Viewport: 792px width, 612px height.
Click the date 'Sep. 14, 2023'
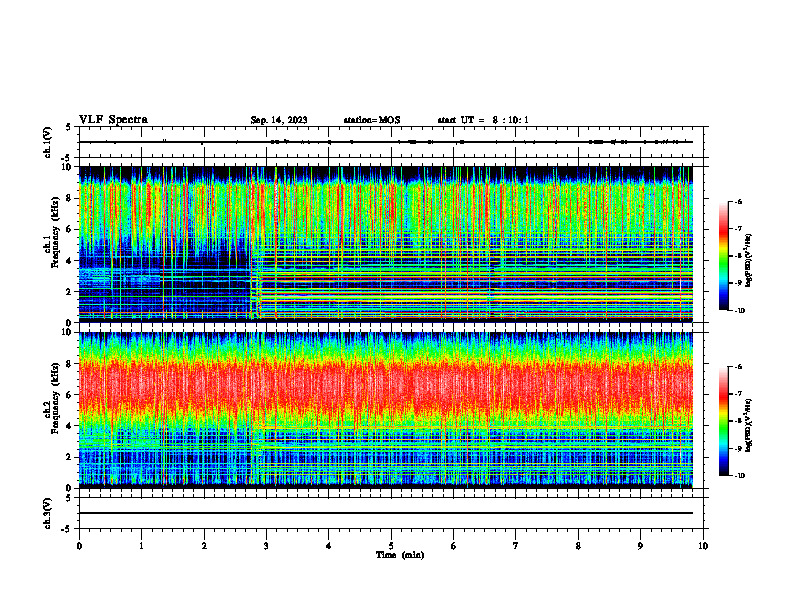tap(279, 120)
